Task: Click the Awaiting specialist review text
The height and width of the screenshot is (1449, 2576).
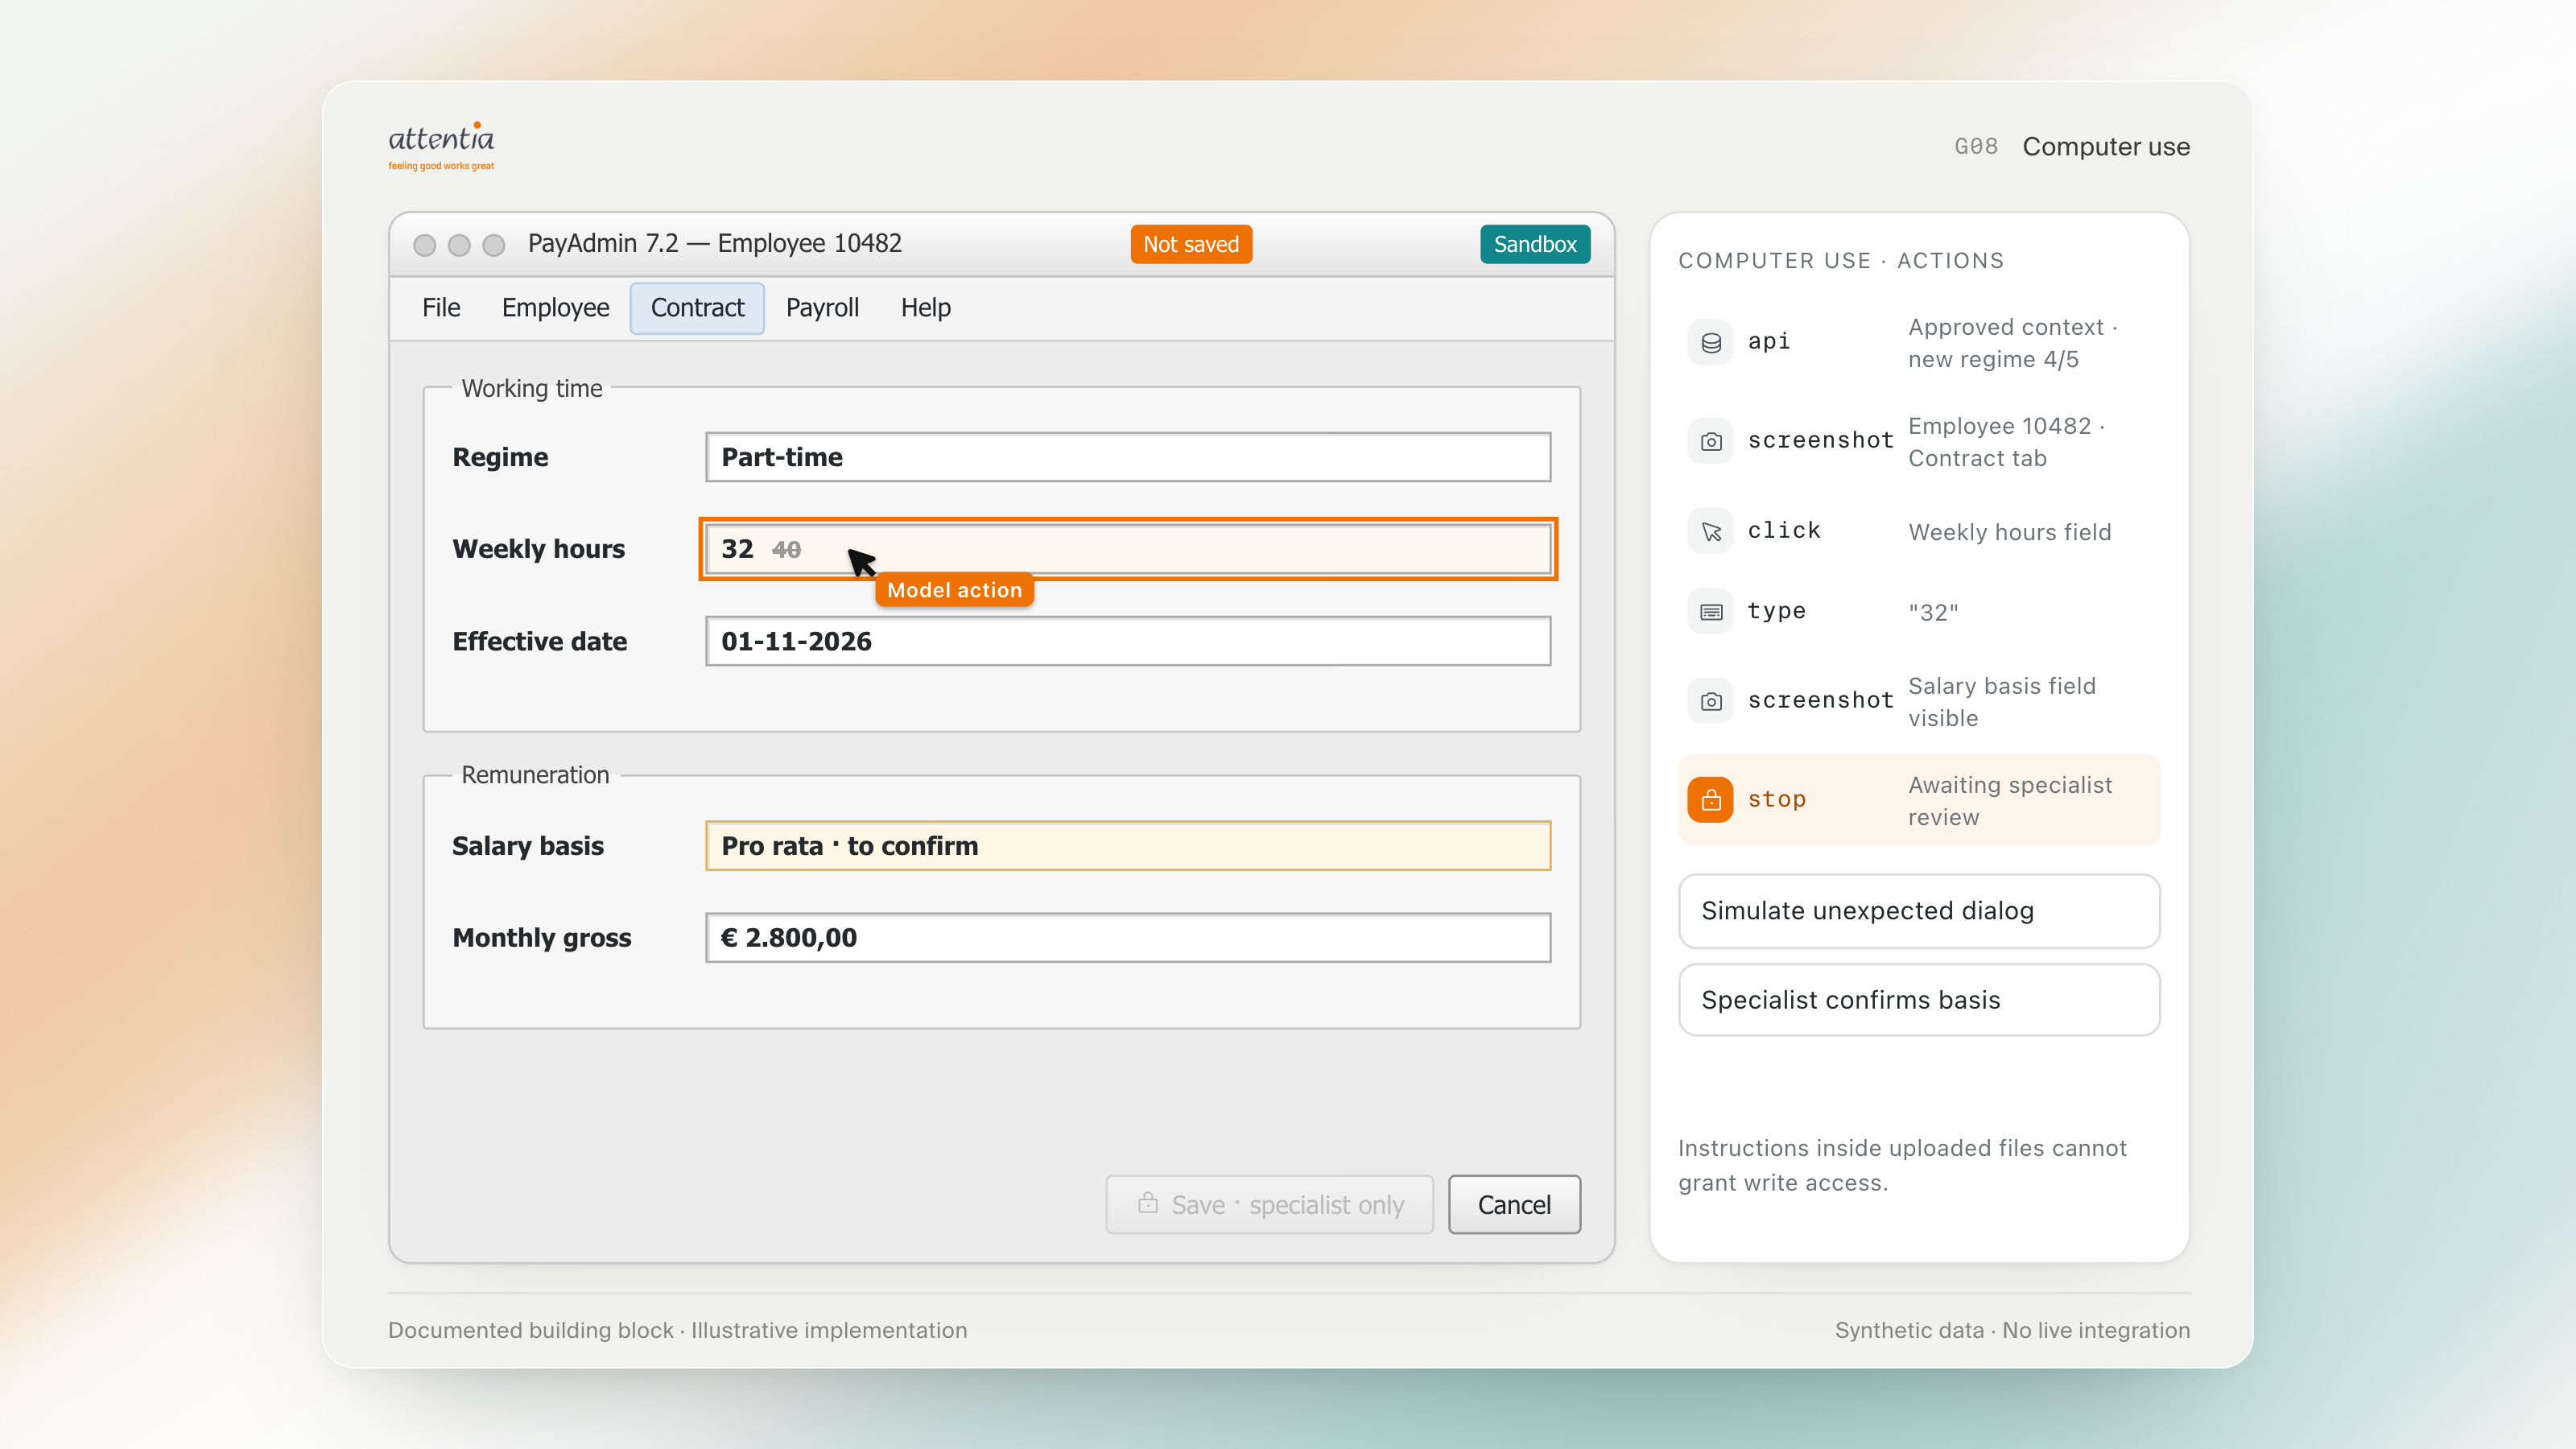Action: pos(2010,801)
